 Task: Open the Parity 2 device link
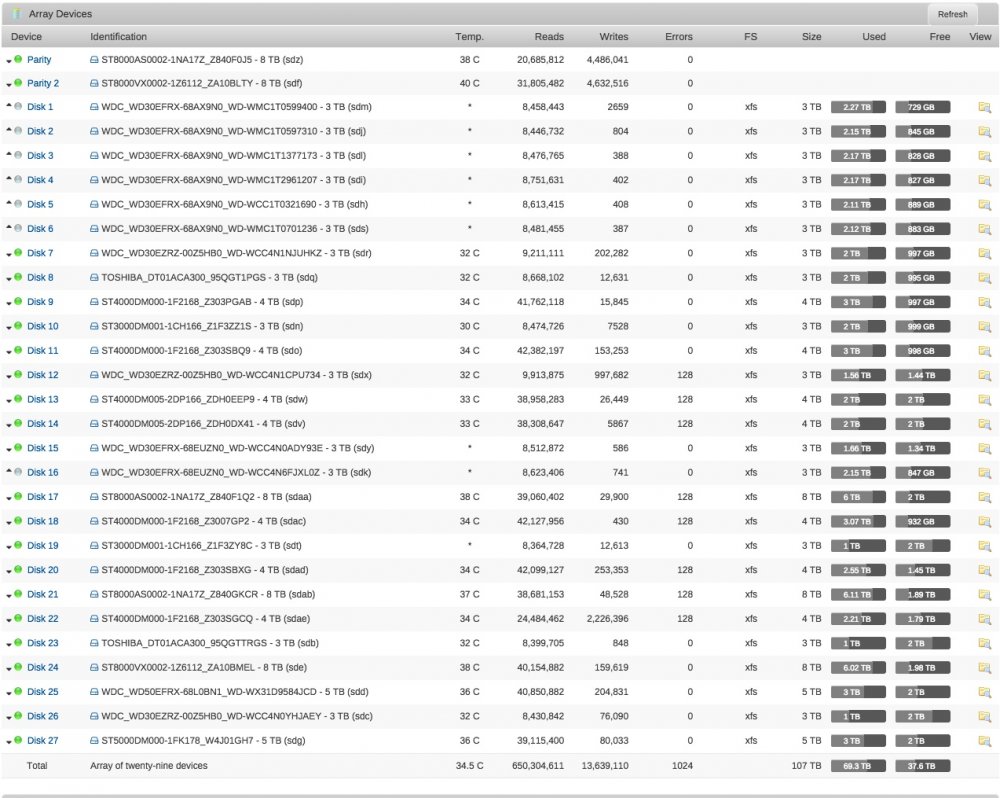click(x=43, y=83)
